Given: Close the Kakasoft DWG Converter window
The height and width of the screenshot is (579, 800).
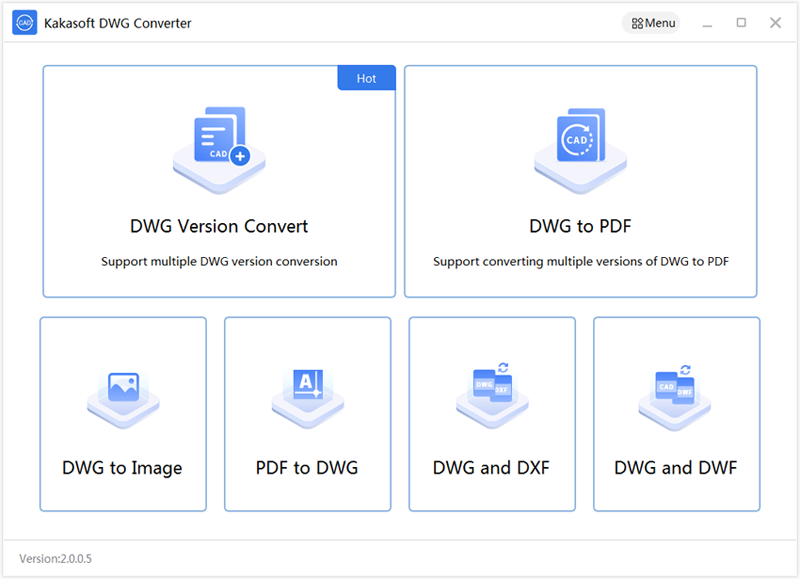Looking at the screenshot, I should [776, 23].
